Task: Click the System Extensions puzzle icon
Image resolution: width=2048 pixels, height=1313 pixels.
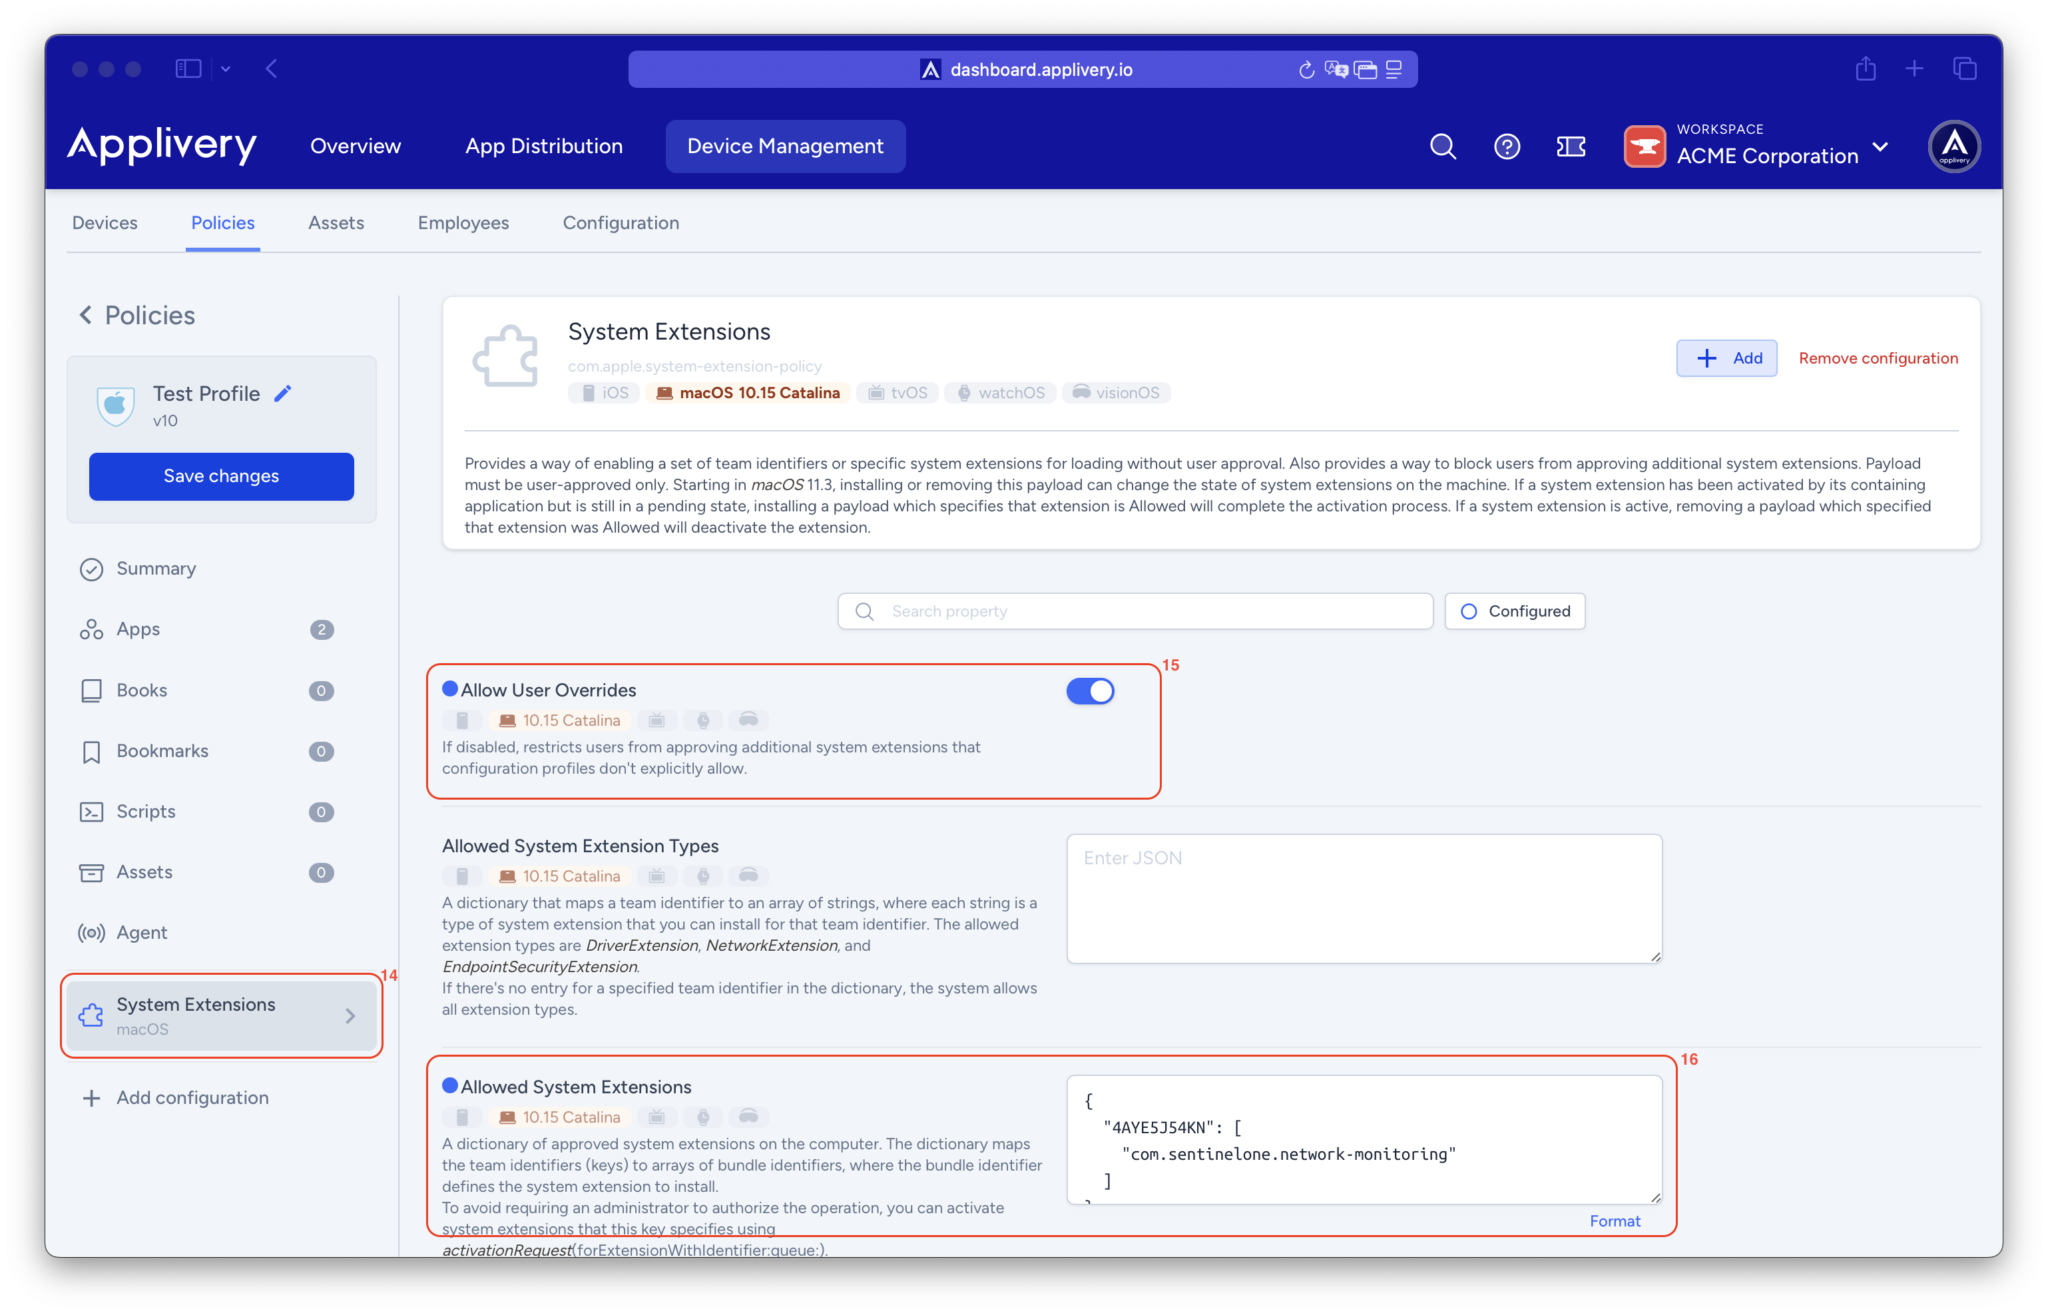Action: [x=506, y=355]
